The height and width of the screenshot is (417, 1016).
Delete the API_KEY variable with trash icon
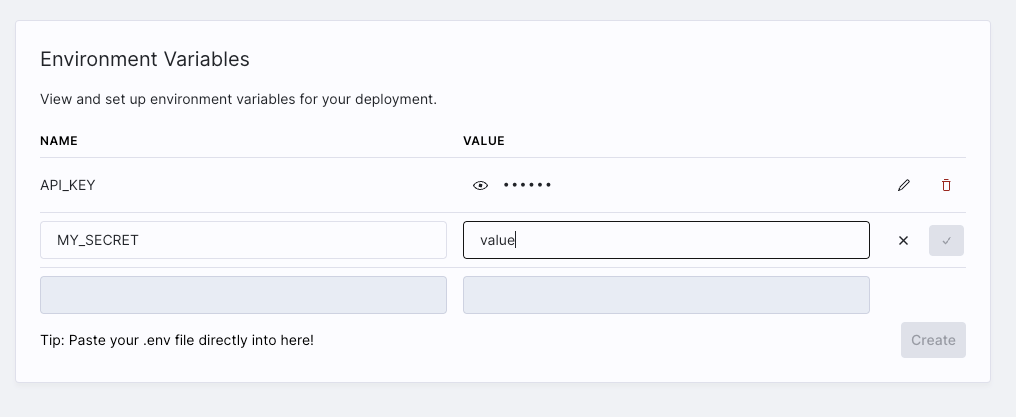pos(946,185)
